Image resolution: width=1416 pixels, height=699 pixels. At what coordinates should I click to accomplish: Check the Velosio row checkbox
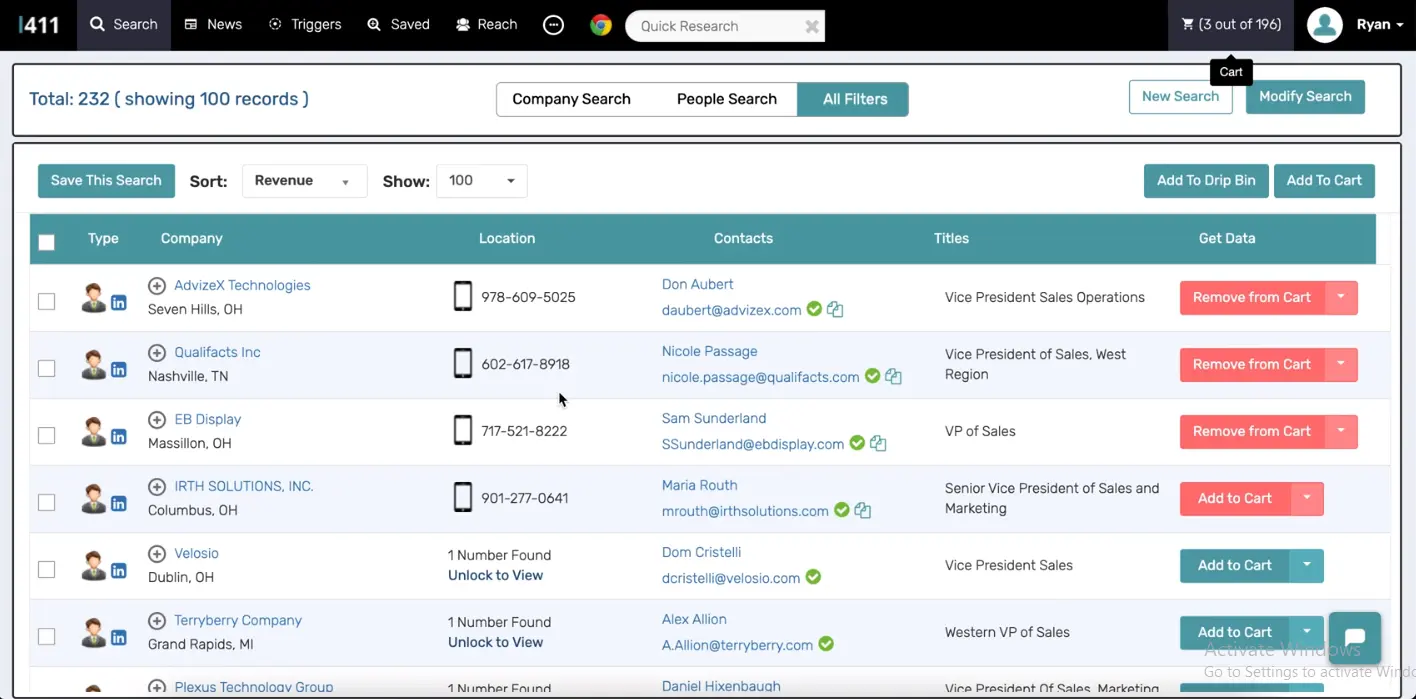click(x=46, y=569)
